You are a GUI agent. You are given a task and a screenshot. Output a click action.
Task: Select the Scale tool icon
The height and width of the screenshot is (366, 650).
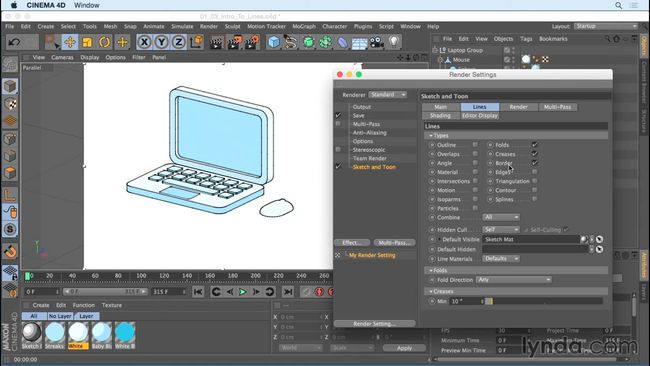click(x=87, y=42)
